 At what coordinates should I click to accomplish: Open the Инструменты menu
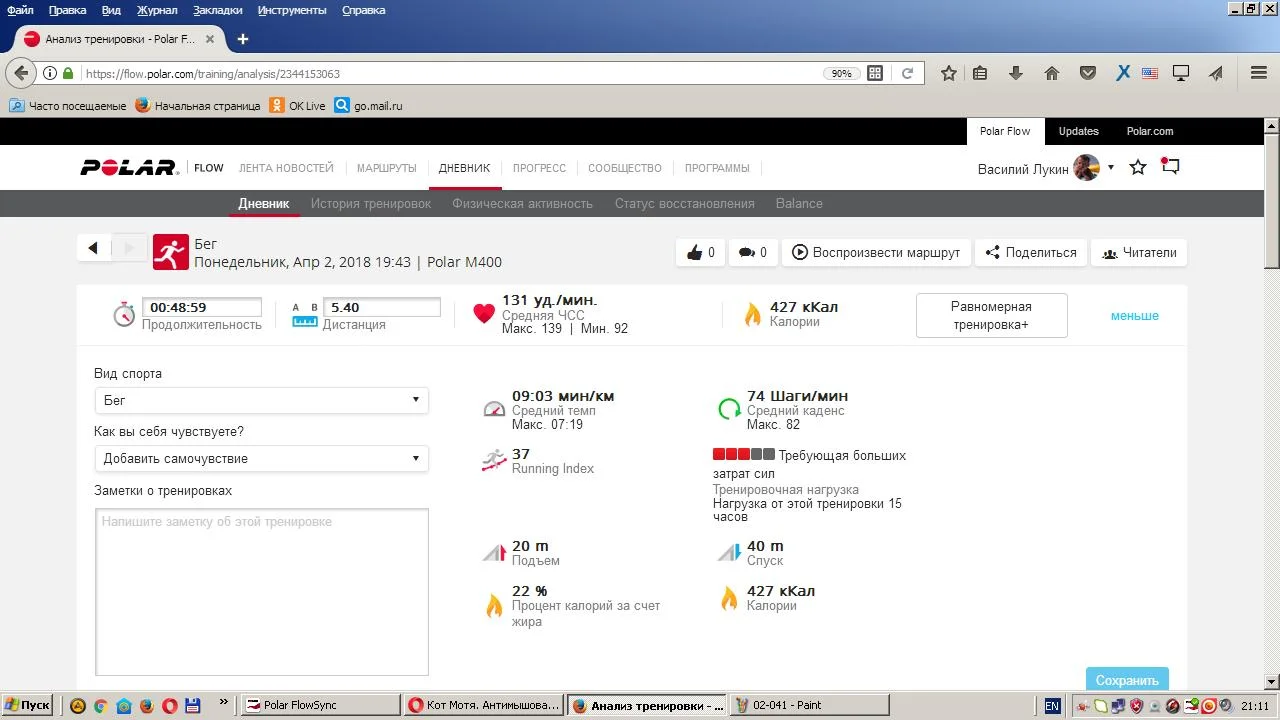tap(292, 10)
